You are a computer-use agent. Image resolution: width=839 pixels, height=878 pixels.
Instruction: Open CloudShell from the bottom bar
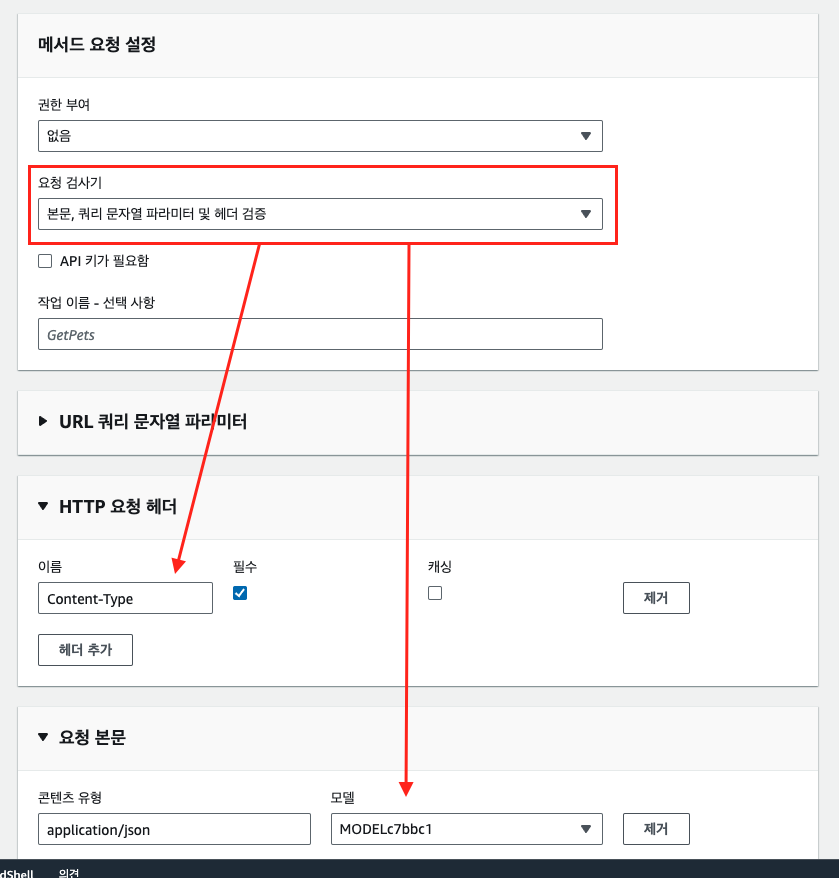16,872
